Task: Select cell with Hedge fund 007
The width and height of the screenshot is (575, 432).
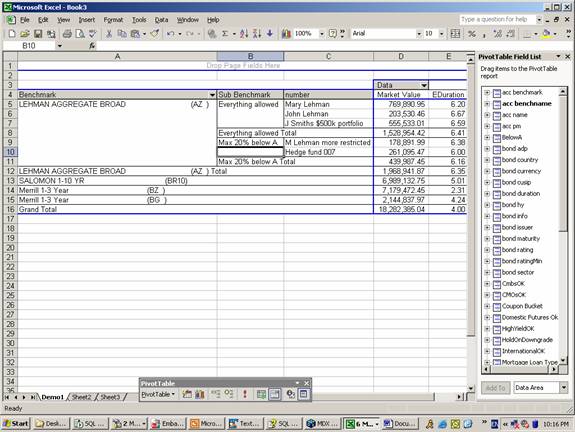Action: (328, 152)
